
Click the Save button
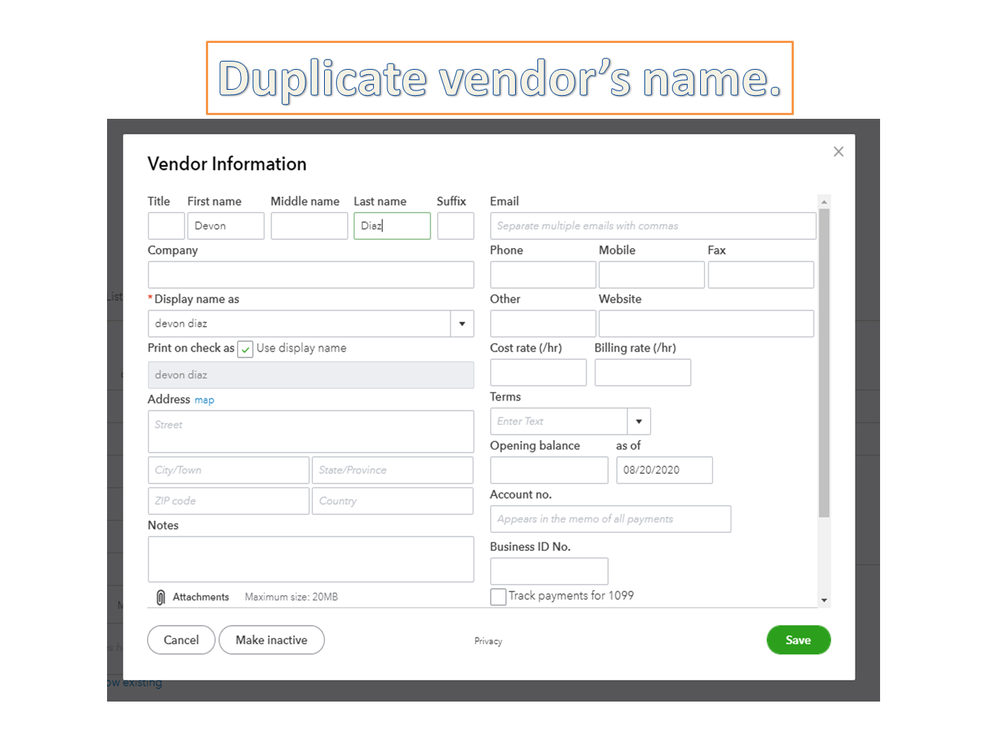(x=798, y=640)
